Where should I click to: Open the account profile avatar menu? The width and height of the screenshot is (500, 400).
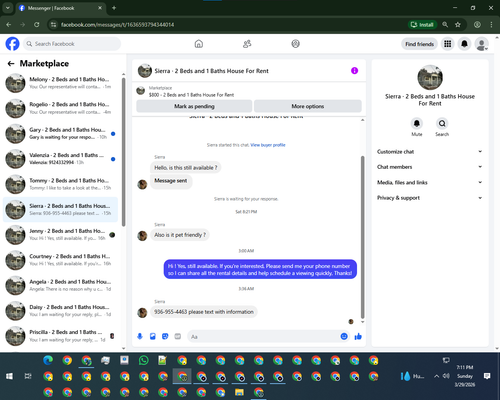coord(481,44)
